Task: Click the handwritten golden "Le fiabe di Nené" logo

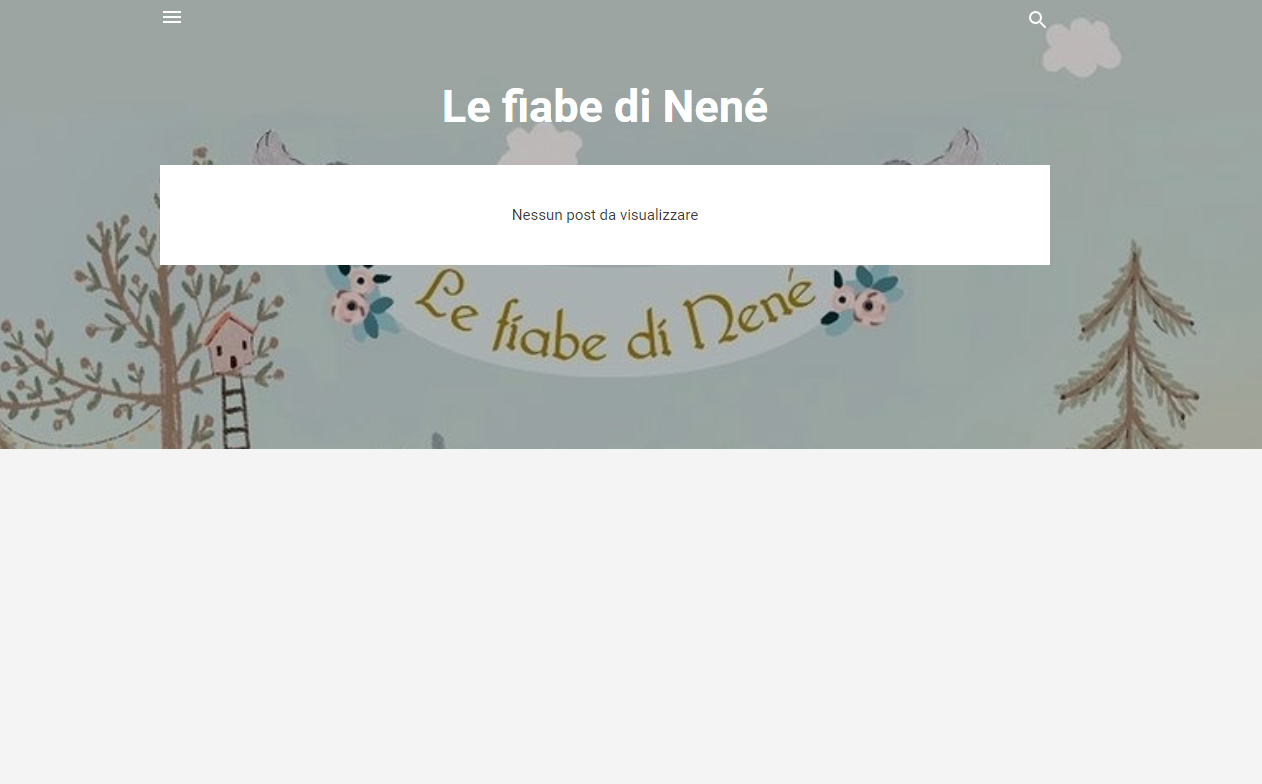Action: tap(612, 315)
